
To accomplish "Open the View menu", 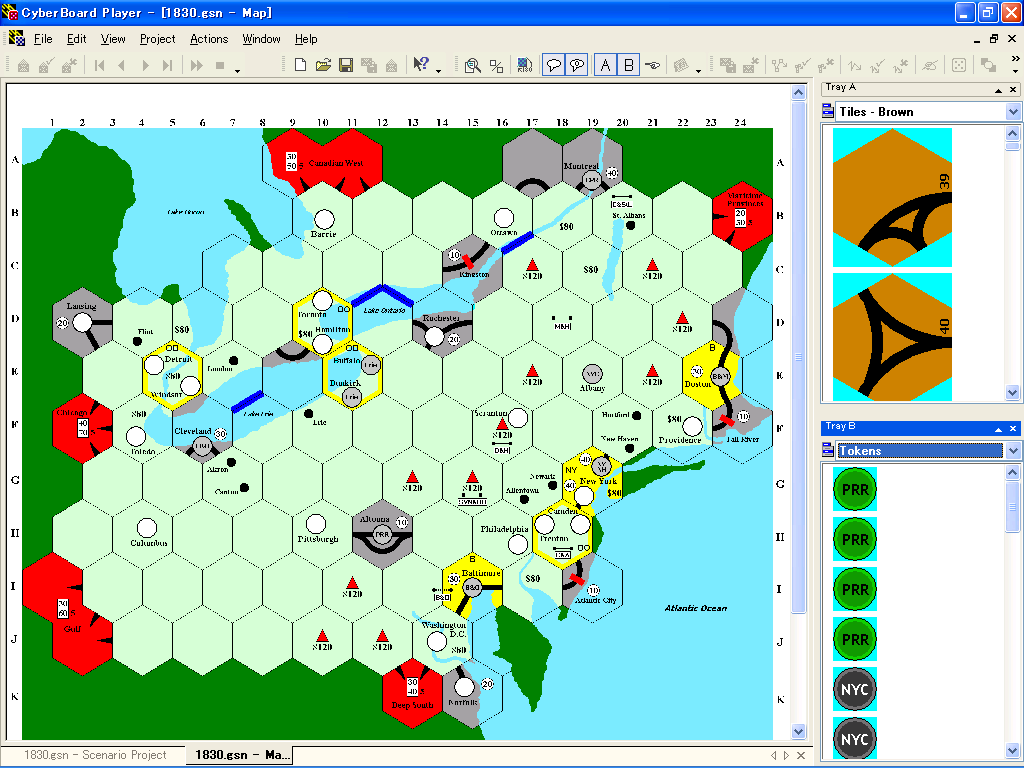I will [113, 39].
